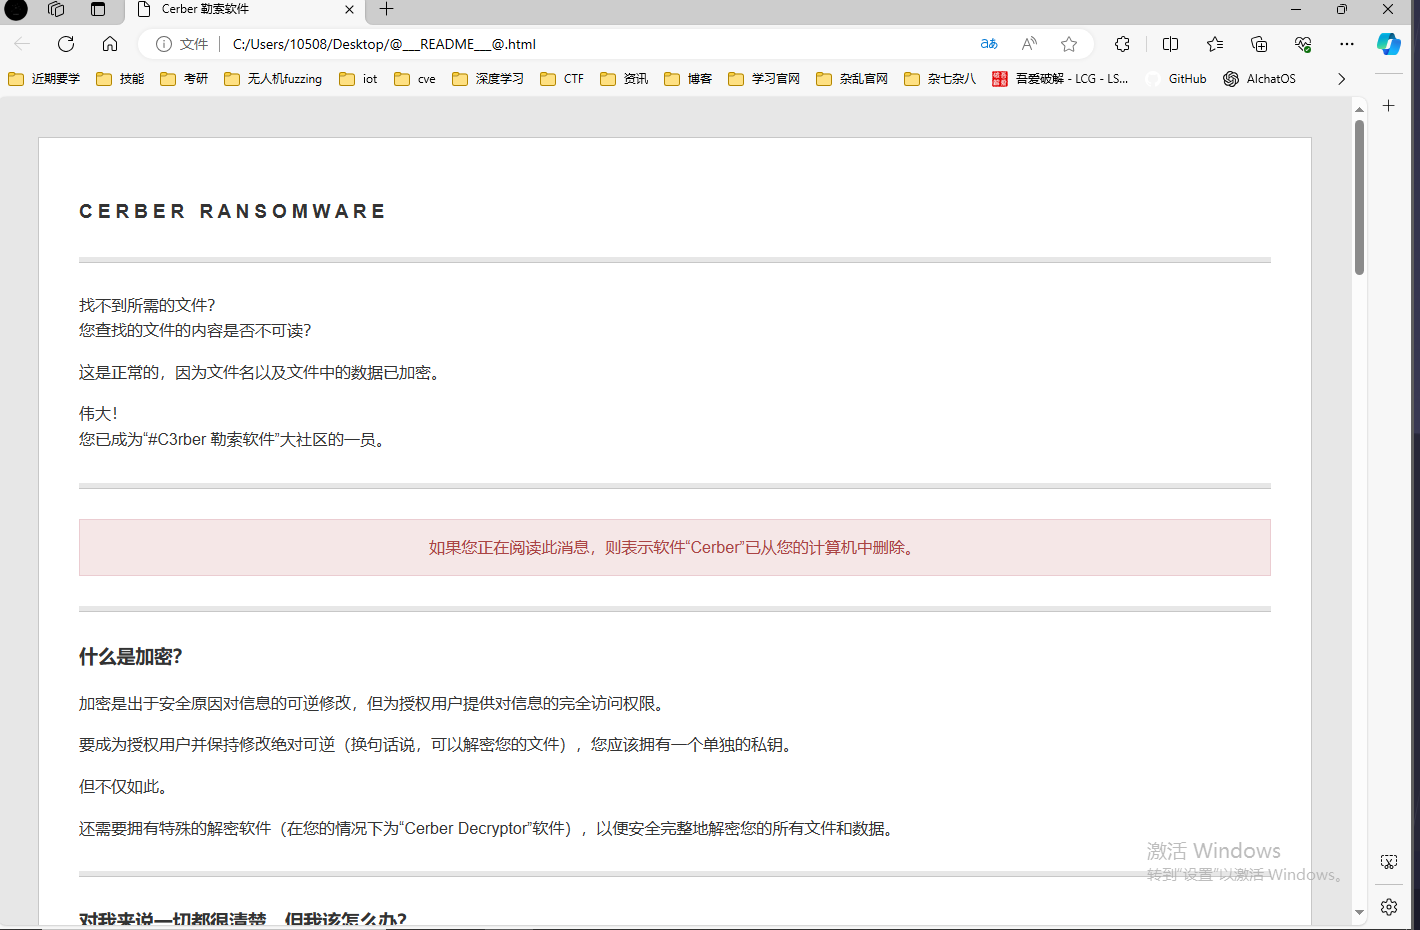Open the 学习官网 bookmarks folder
Screen dimensions: 1420x930
[x=764, y=79]
